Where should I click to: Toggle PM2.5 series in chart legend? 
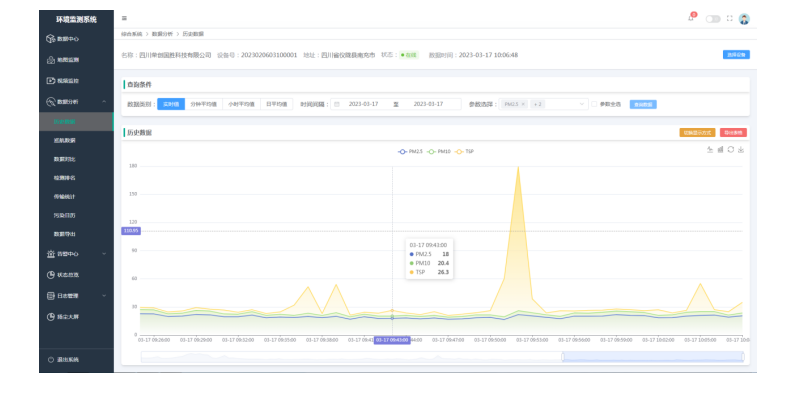click(410, 152)
